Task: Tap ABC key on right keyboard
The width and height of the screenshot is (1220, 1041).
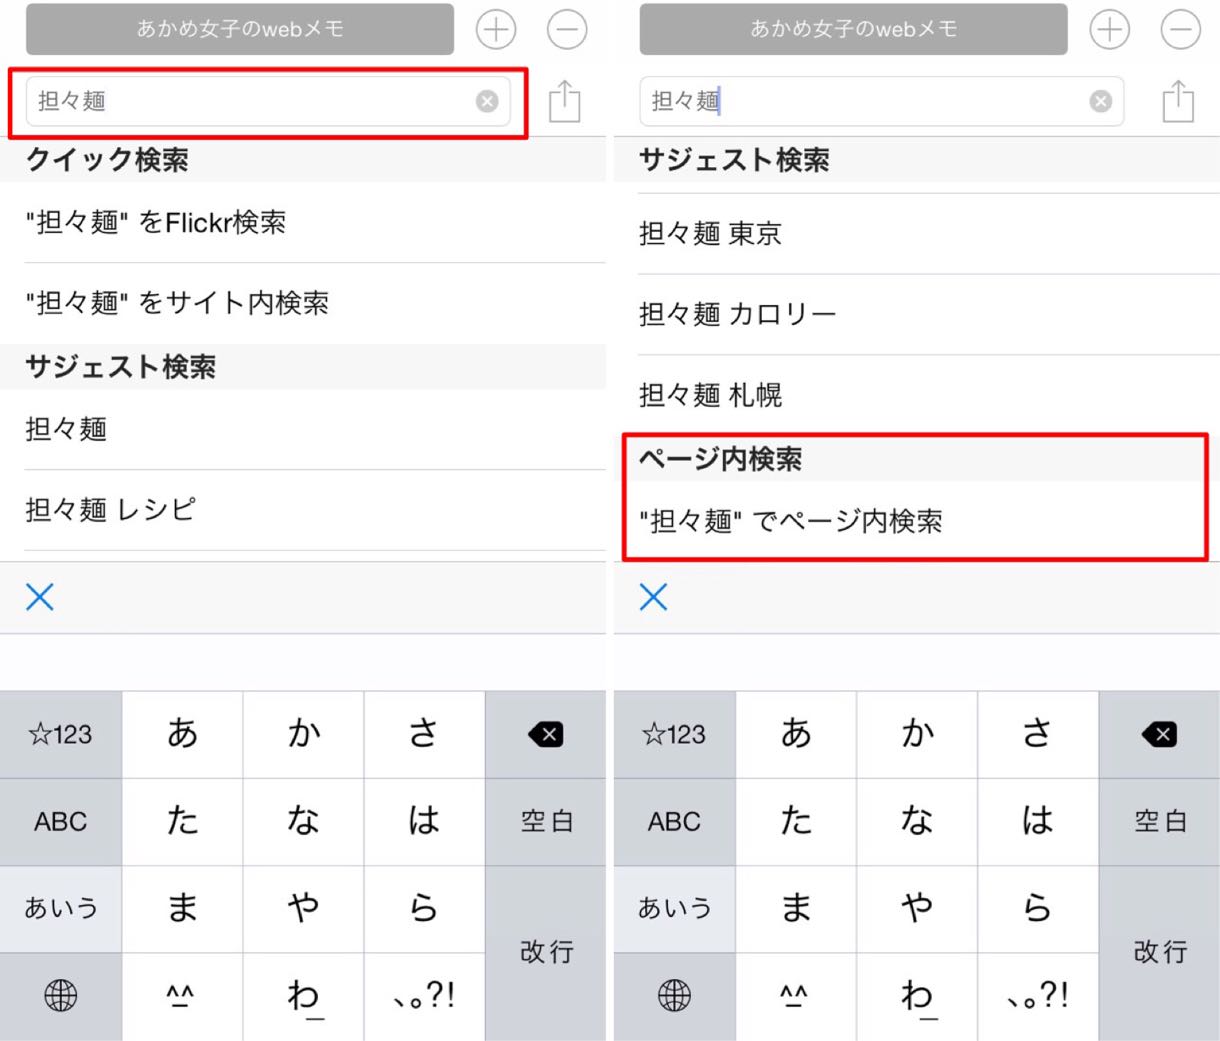Action: click(x=675, y=822)
